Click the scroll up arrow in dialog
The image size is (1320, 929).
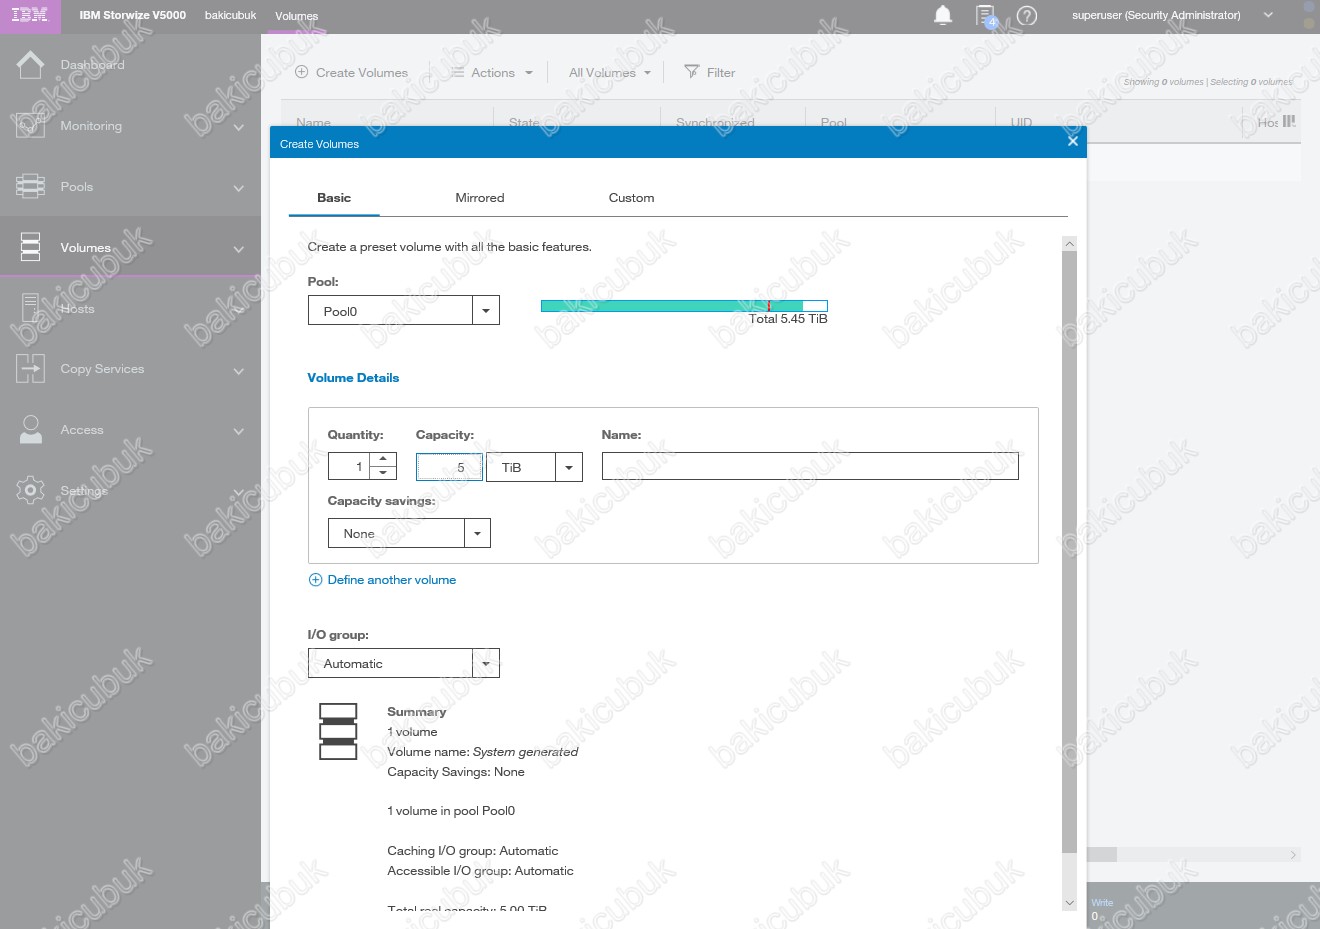[x=1069, y=244]
